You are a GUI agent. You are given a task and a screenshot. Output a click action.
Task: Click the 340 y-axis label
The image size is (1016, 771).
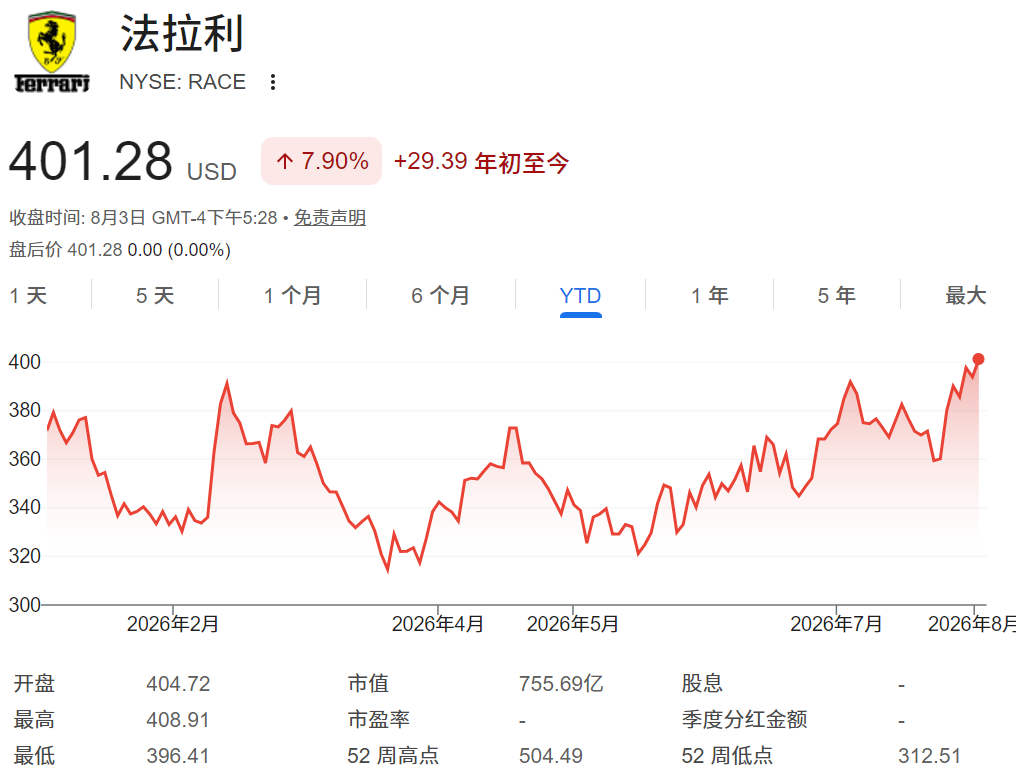(25, 507)
